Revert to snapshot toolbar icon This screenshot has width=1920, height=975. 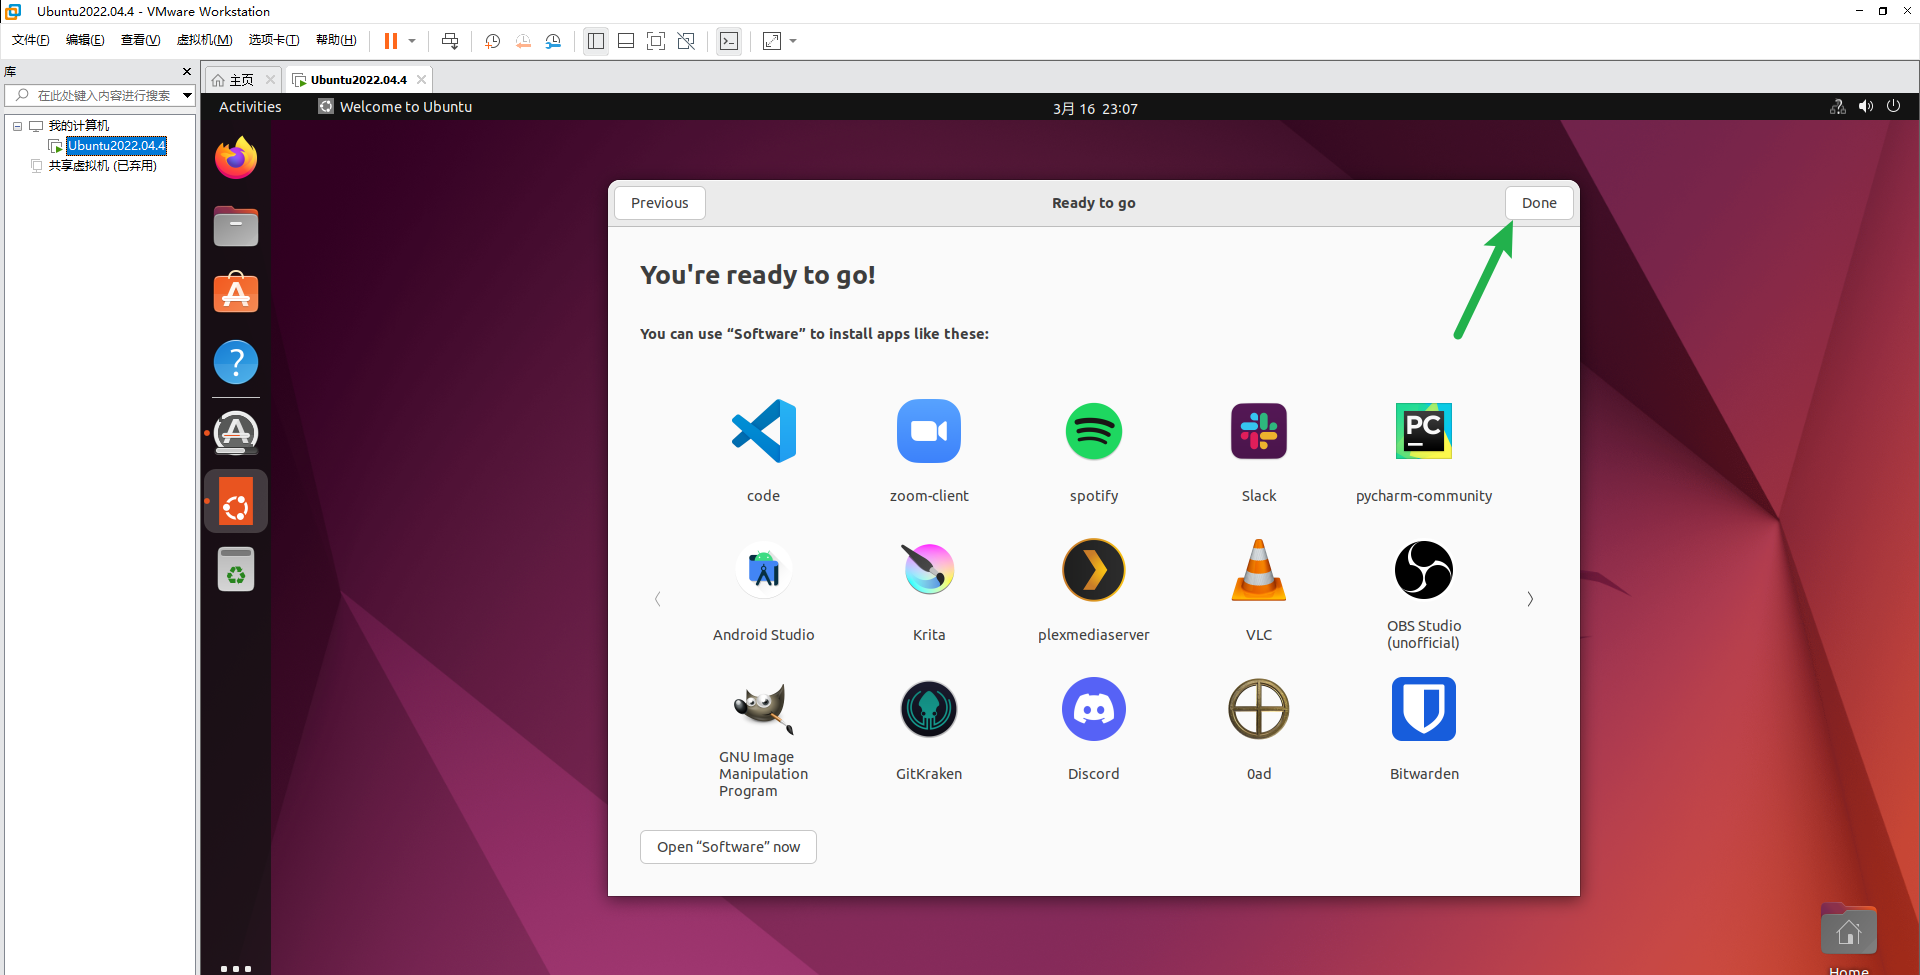523,41
